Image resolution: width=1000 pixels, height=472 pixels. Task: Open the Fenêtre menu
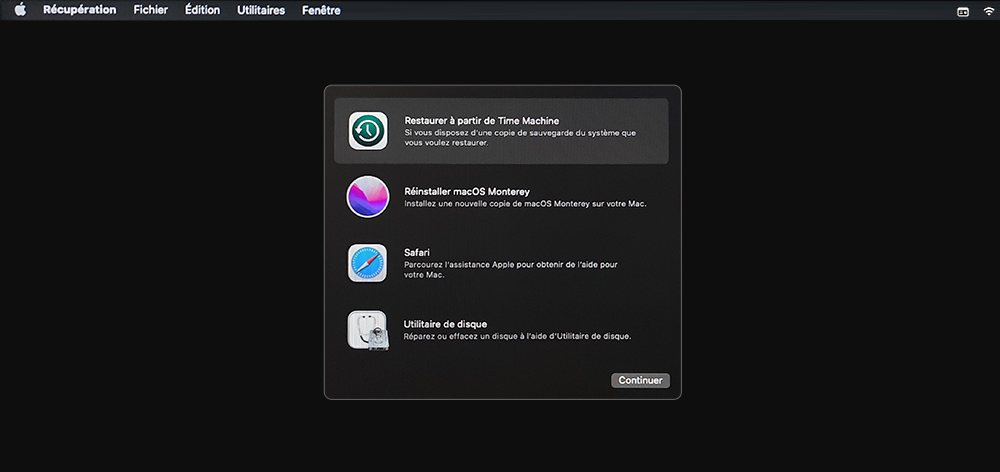click(321, 10)
